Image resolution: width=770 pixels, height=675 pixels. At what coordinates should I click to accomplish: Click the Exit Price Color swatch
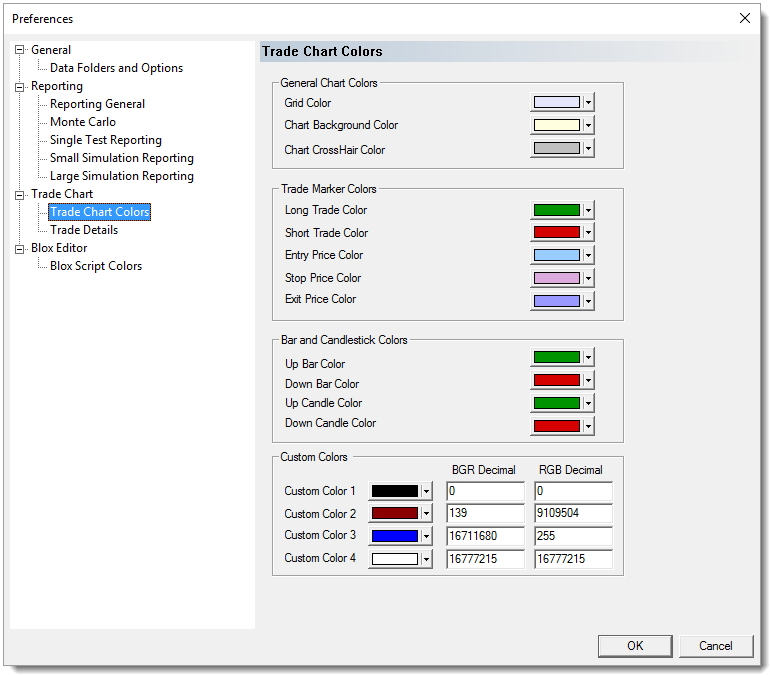pos(556,300)
